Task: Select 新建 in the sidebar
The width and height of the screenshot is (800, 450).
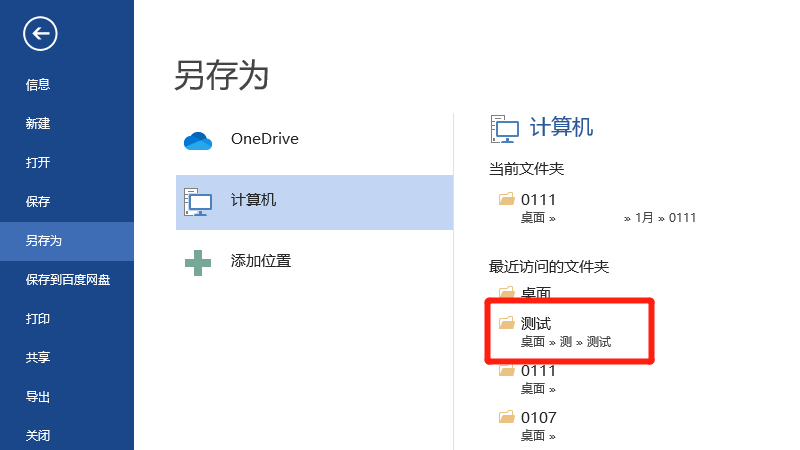Action: [x=38, y=124]
